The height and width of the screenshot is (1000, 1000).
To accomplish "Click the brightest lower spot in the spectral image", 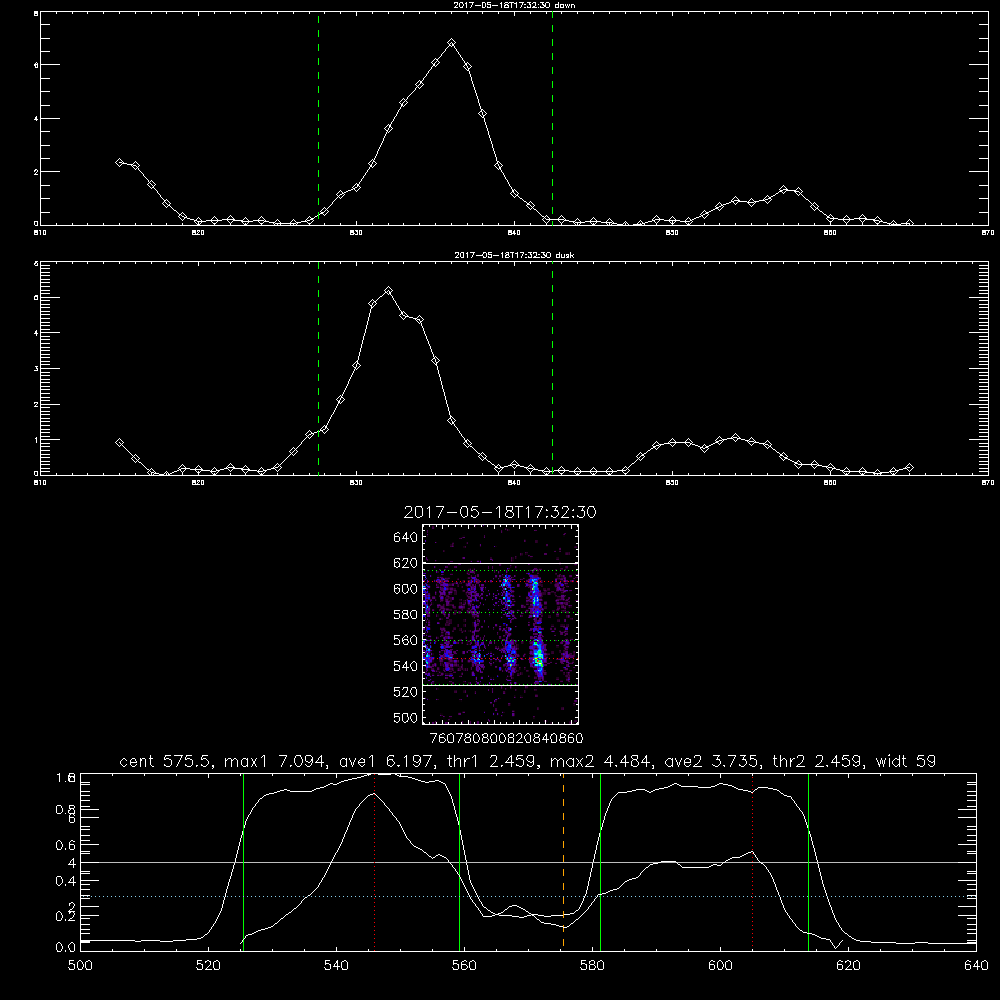I will point(539,657).
